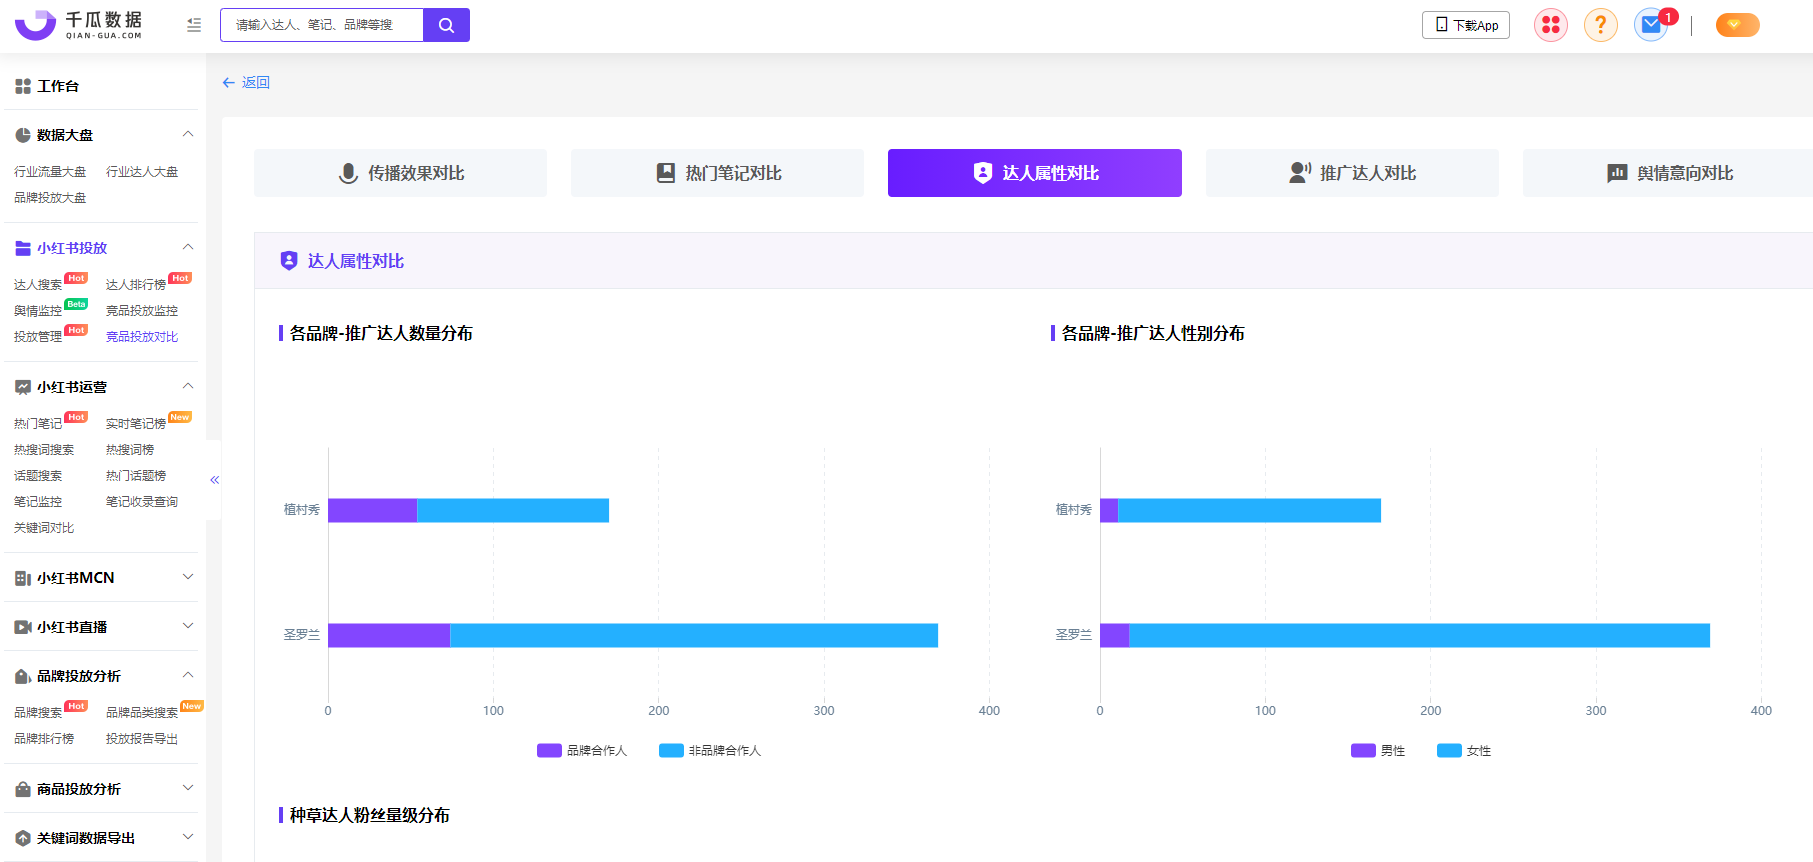
Task: Open 工作台 in sidebar
Action: (58, 86)
